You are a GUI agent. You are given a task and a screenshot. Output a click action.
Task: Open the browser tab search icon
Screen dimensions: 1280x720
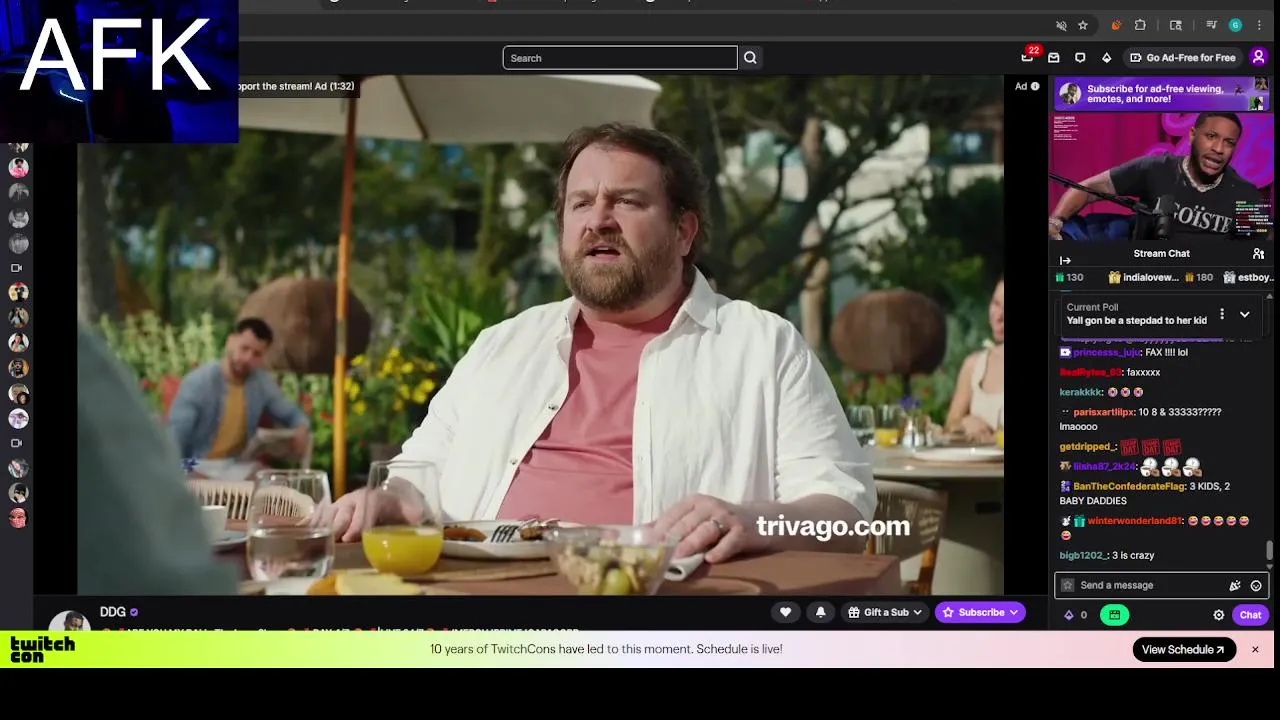click(x=1176, y=25)
